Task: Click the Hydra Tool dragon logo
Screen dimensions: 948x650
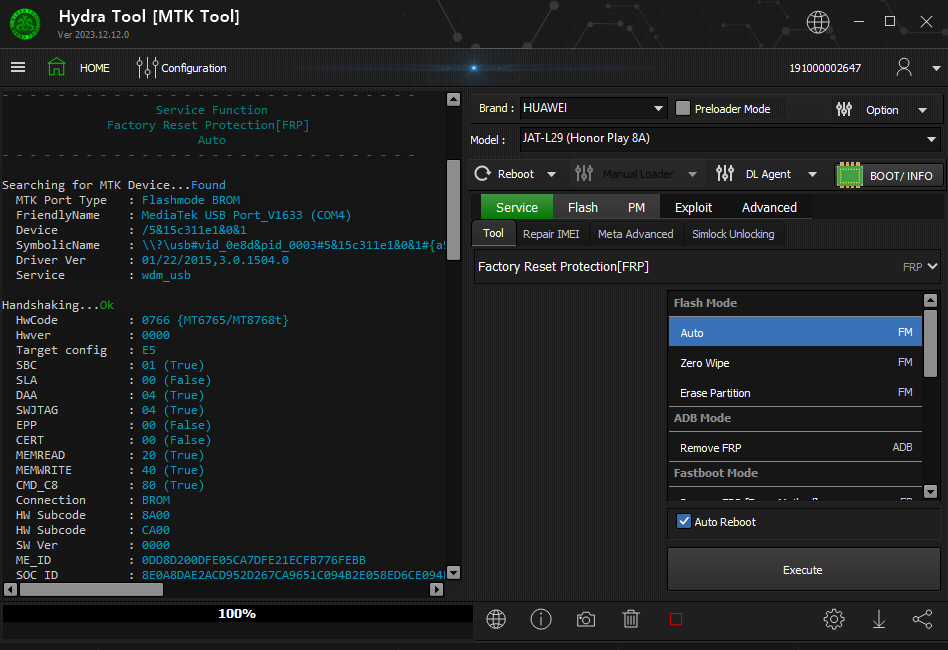Action: [x=25, y=24]
